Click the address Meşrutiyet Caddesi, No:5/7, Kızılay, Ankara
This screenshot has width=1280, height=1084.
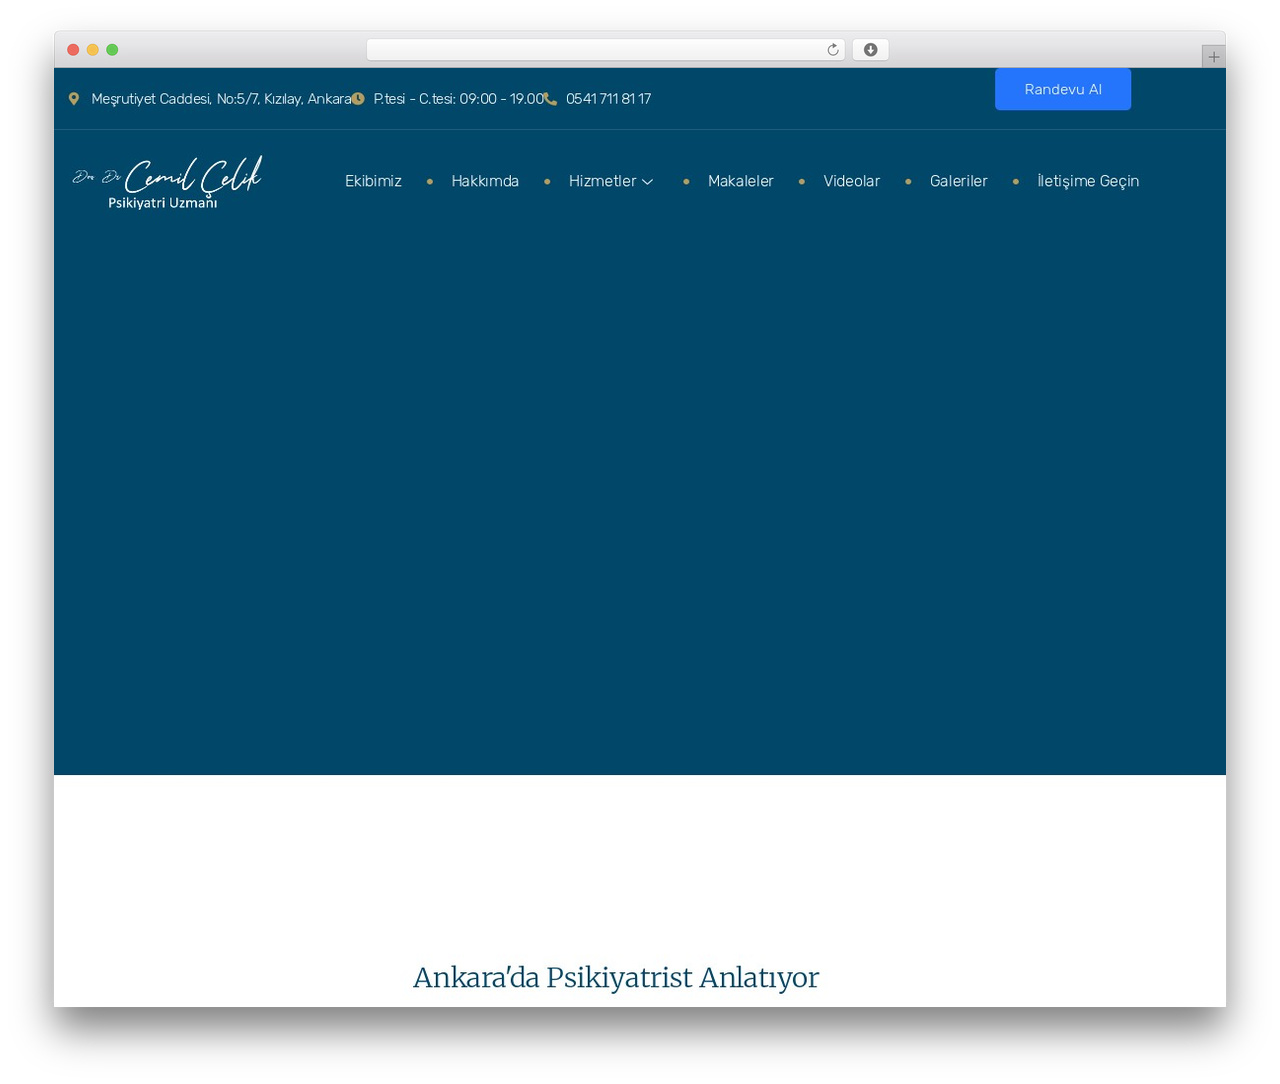[221, 99]
